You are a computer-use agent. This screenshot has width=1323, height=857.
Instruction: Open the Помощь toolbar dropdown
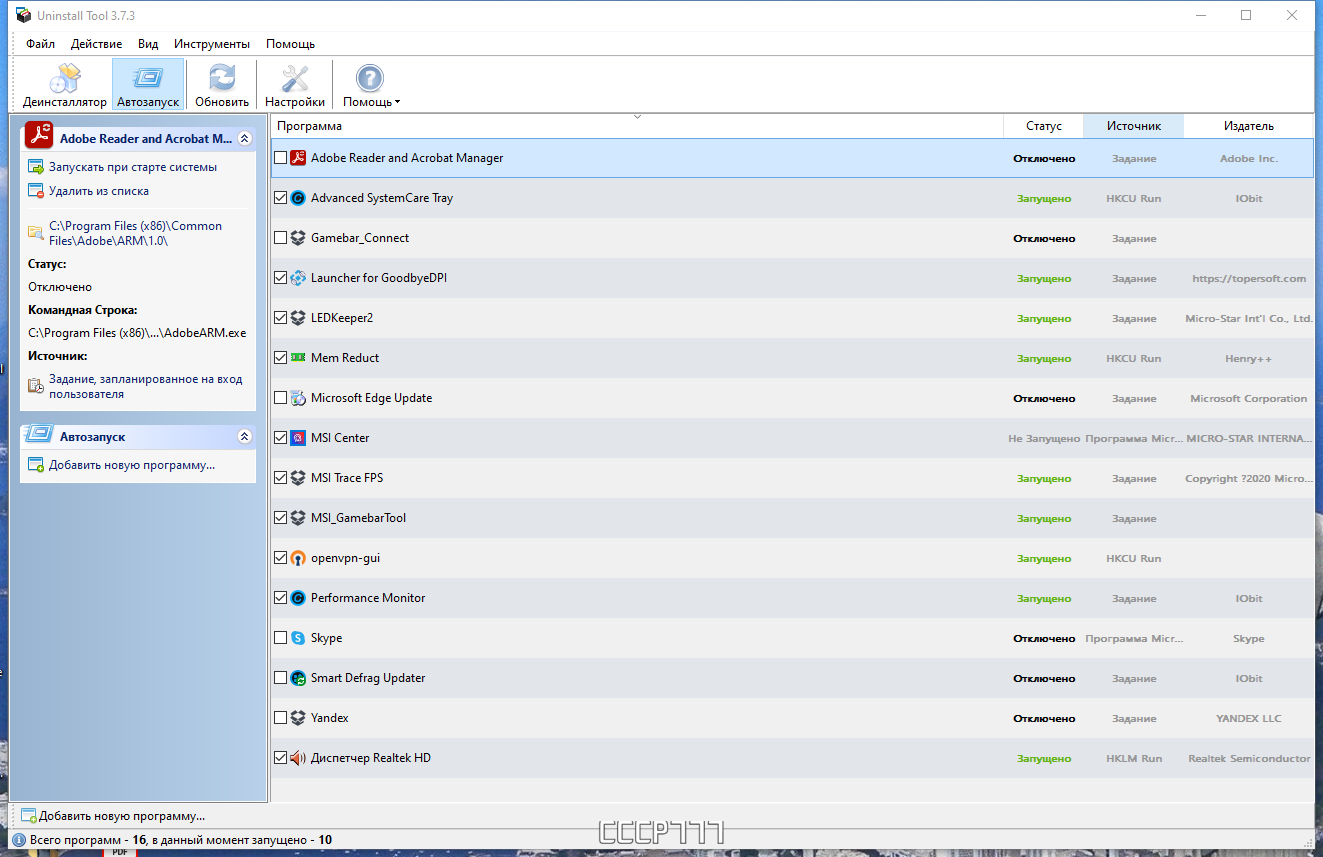[x=371, y=84]
